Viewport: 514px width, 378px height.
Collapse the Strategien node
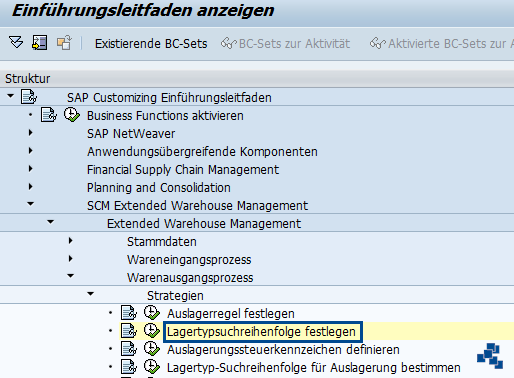pos(91,294)
